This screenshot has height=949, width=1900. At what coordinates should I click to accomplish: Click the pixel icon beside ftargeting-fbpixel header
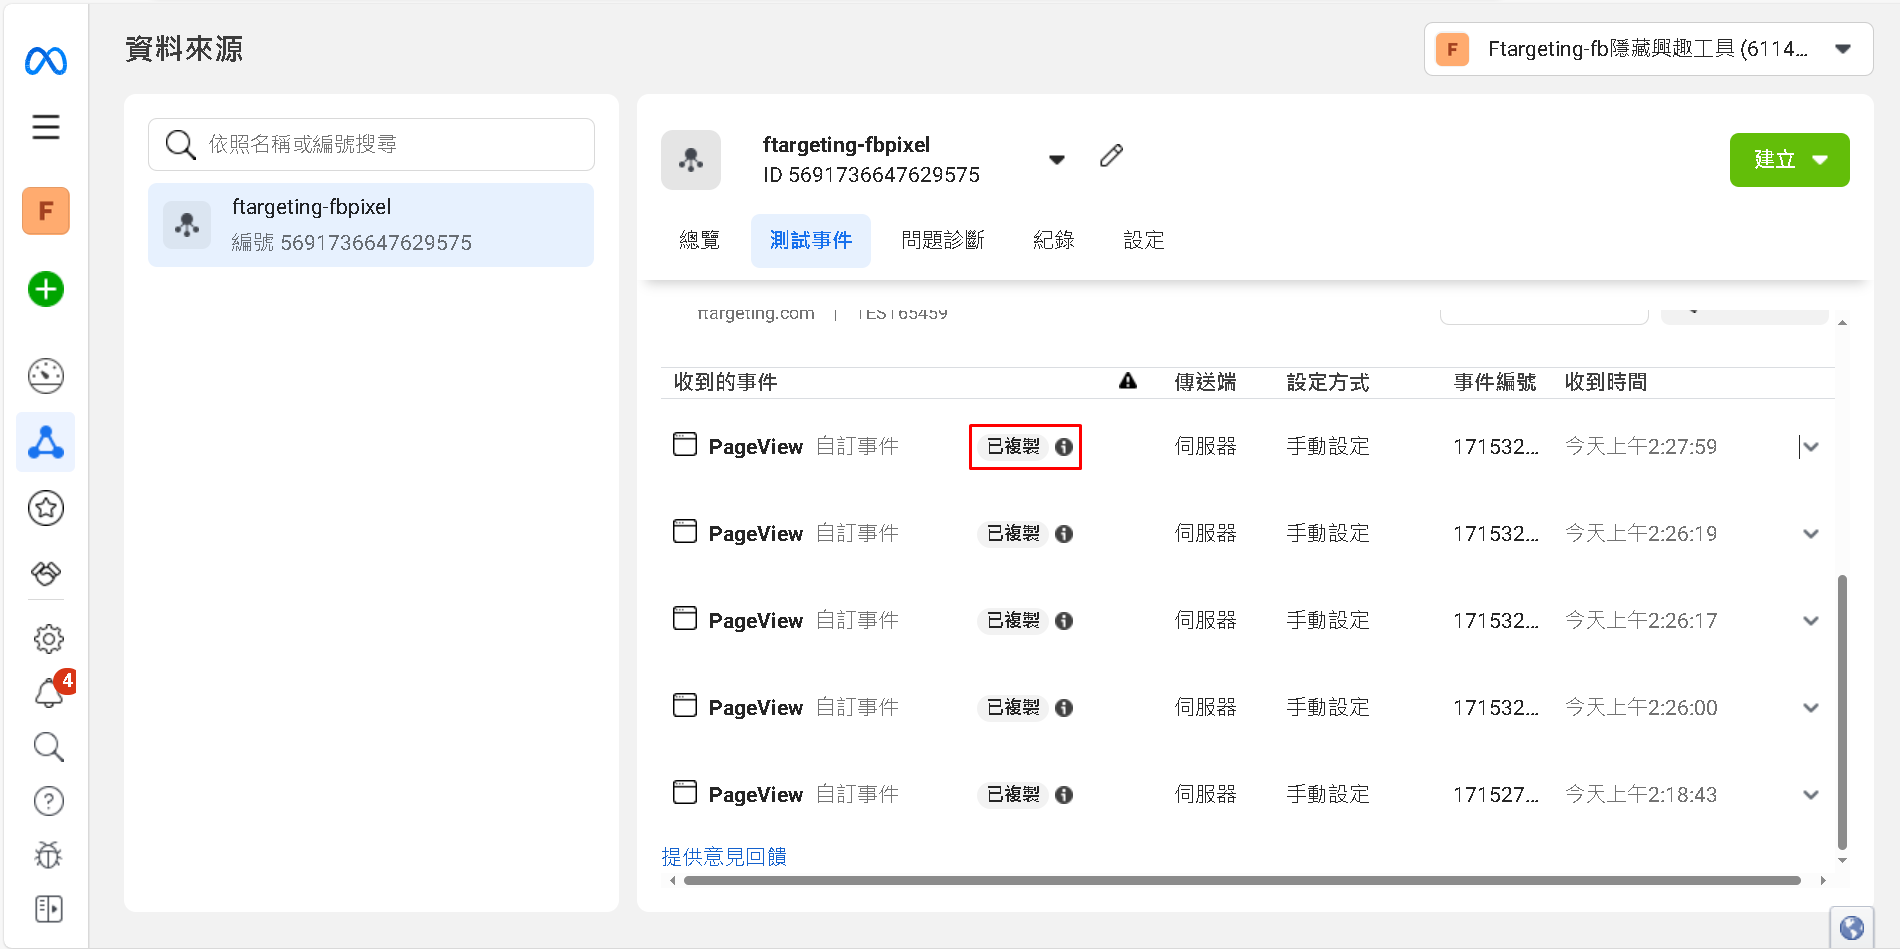pos(691,160)
